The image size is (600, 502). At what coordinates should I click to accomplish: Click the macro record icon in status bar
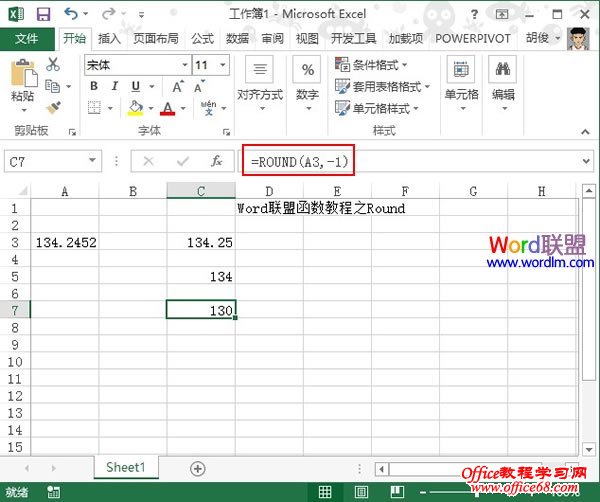click(53, 492)
